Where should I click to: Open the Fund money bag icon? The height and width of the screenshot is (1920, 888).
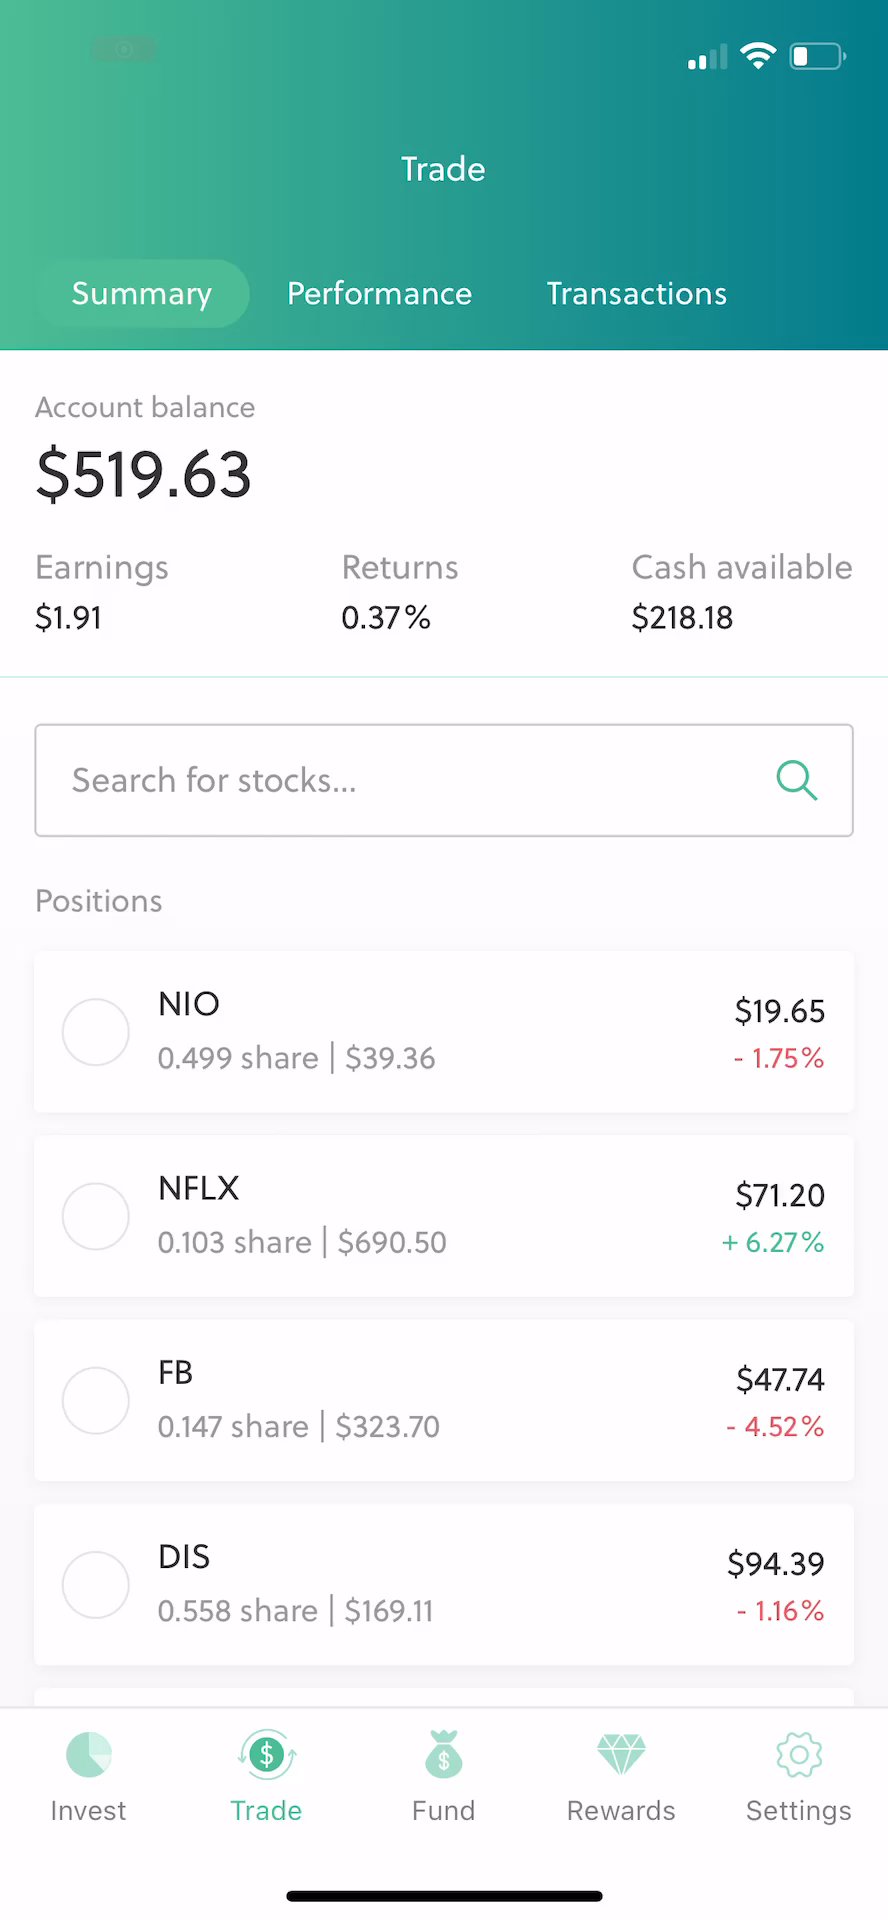point(444,1755)
